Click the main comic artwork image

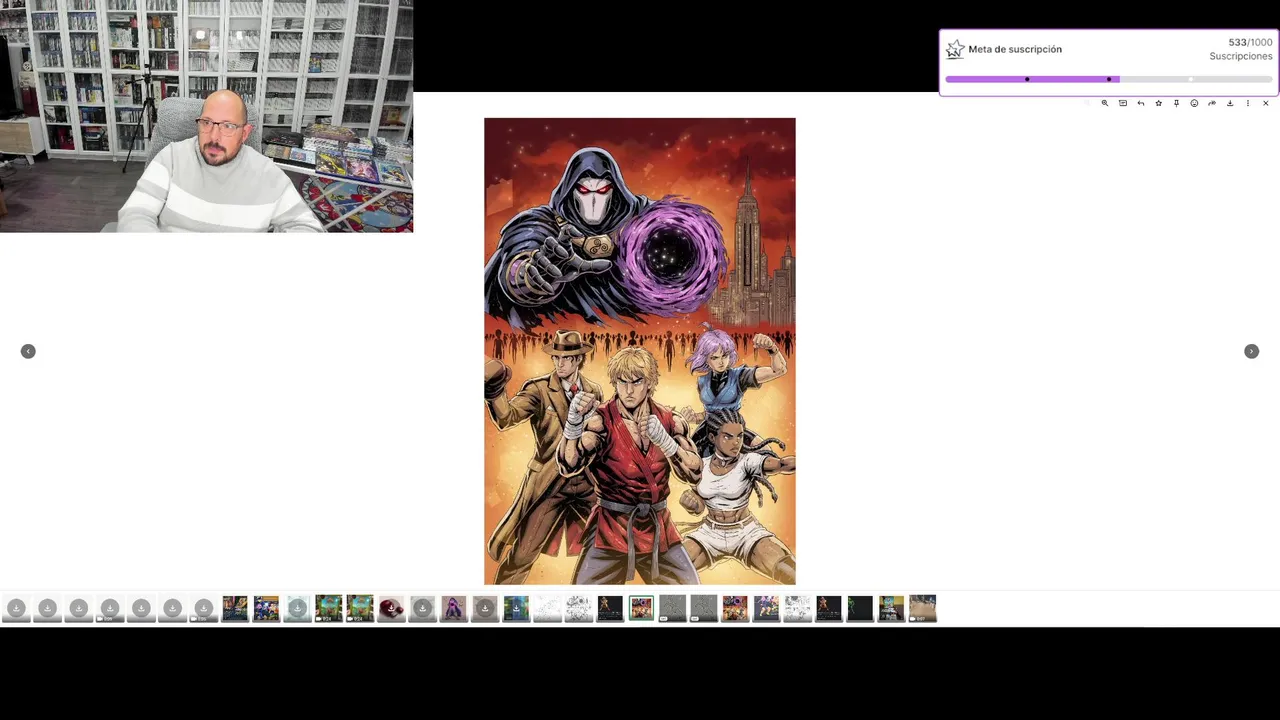pos(640,351)
